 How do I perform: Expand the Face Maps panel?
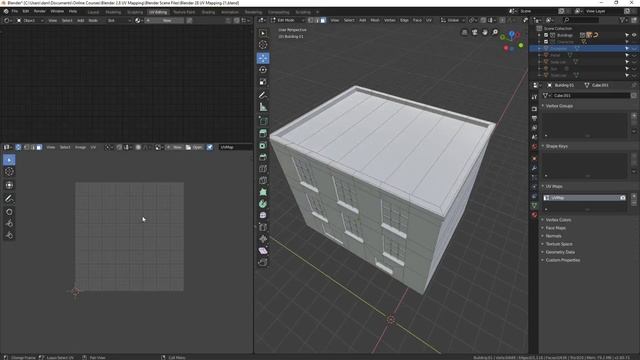click(x=555, y=228)
